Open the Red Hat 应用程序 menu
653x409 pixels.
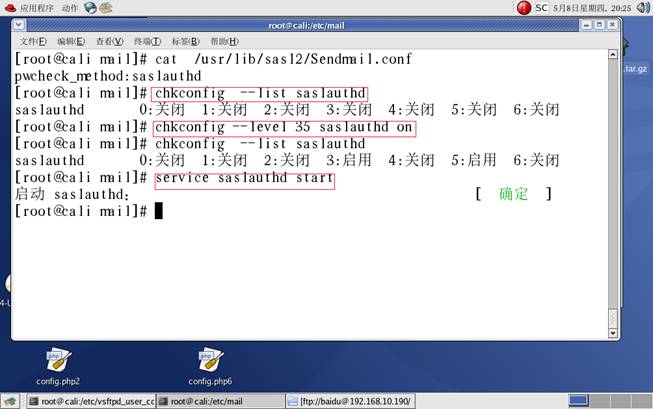30,8
